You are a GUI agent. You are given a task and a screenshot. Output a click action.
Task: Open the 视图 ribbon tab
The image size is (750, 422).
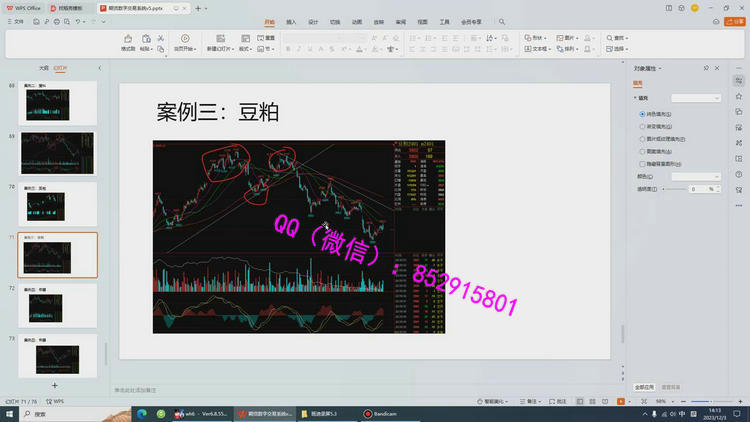422,21
